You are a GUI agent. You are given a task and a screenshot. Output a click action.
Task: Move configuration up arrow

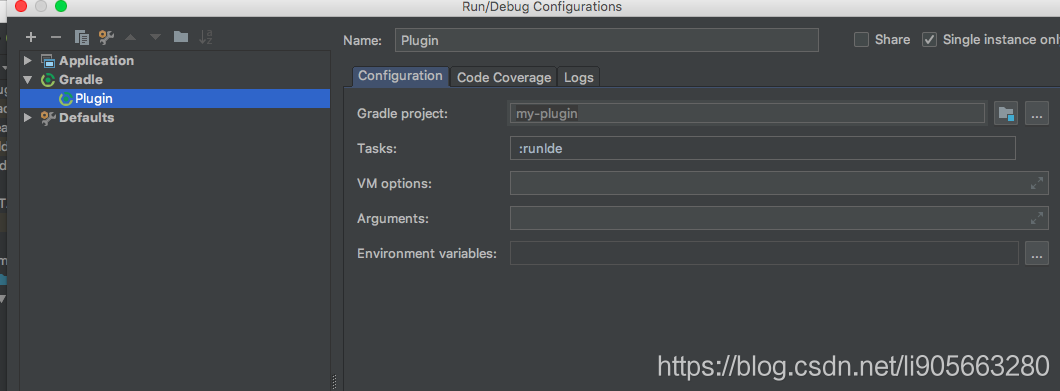(x=130, y=37)
